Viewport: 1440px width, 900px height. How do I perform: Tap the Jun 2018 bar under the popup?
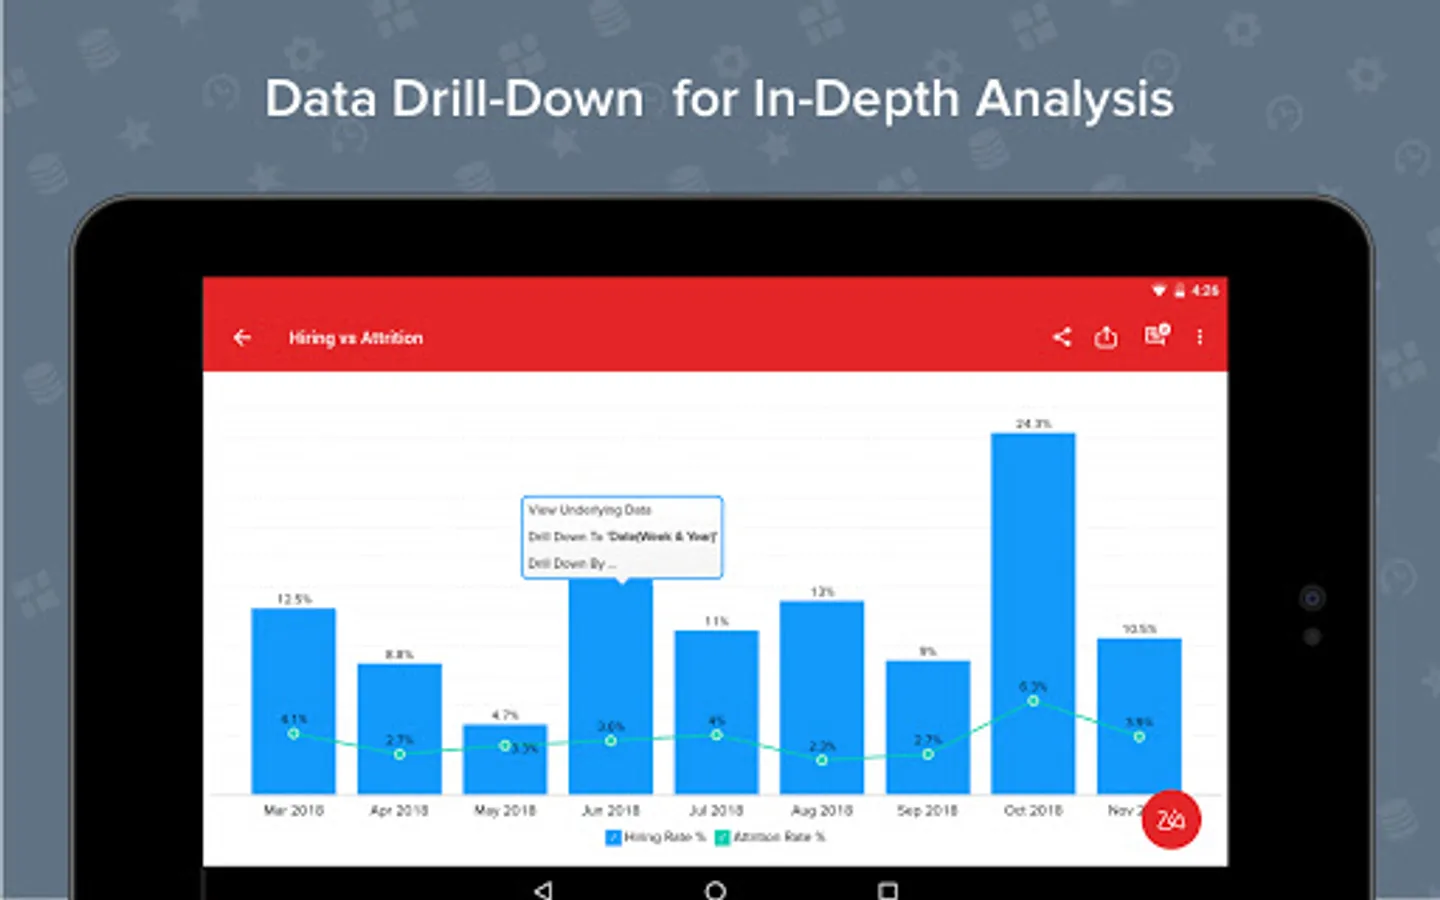point(611,687)
